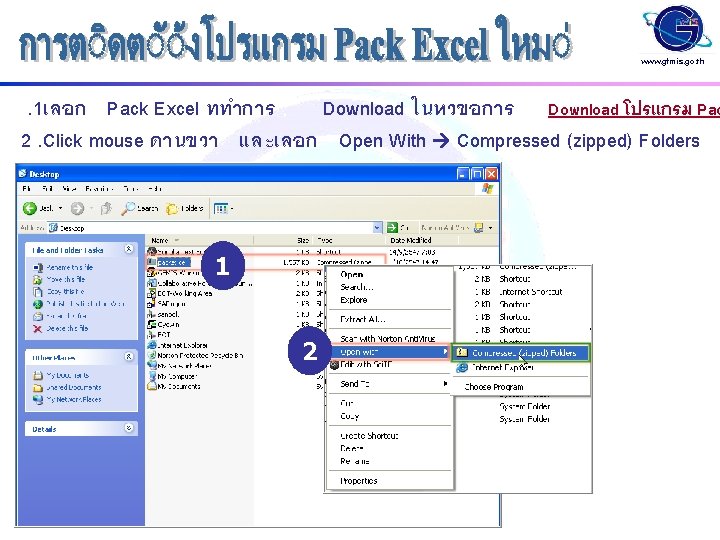The image size is (720, 540).
Task: Expand the Details panel
Action: (129, 428)
